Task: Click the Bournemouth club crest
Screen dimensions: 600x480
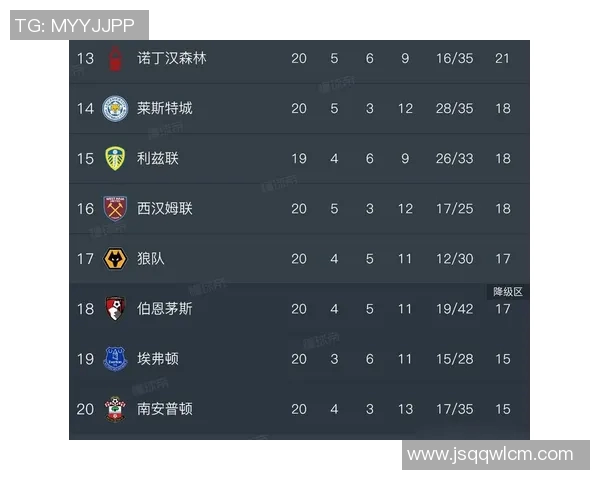Action: point(116,308)
